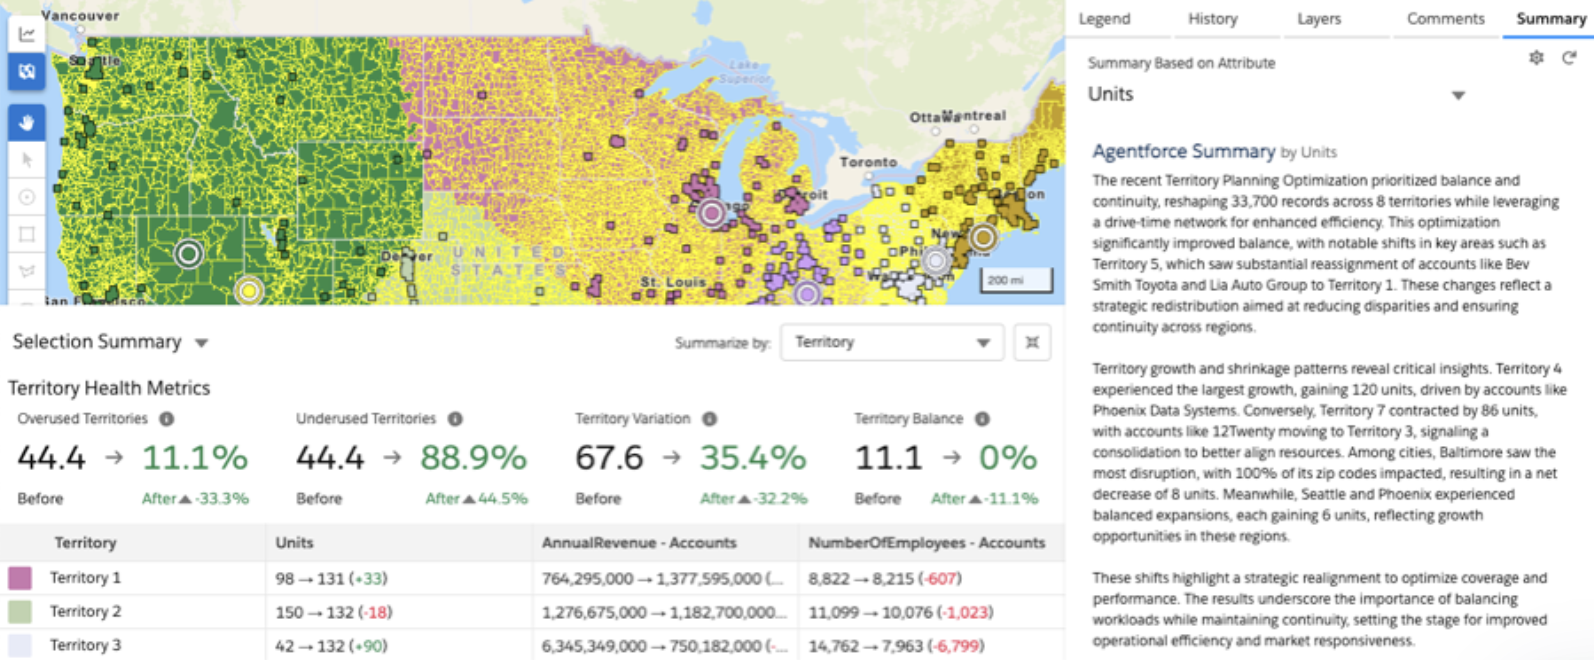Expand the Selection Summary menu

tap(202, 343)
